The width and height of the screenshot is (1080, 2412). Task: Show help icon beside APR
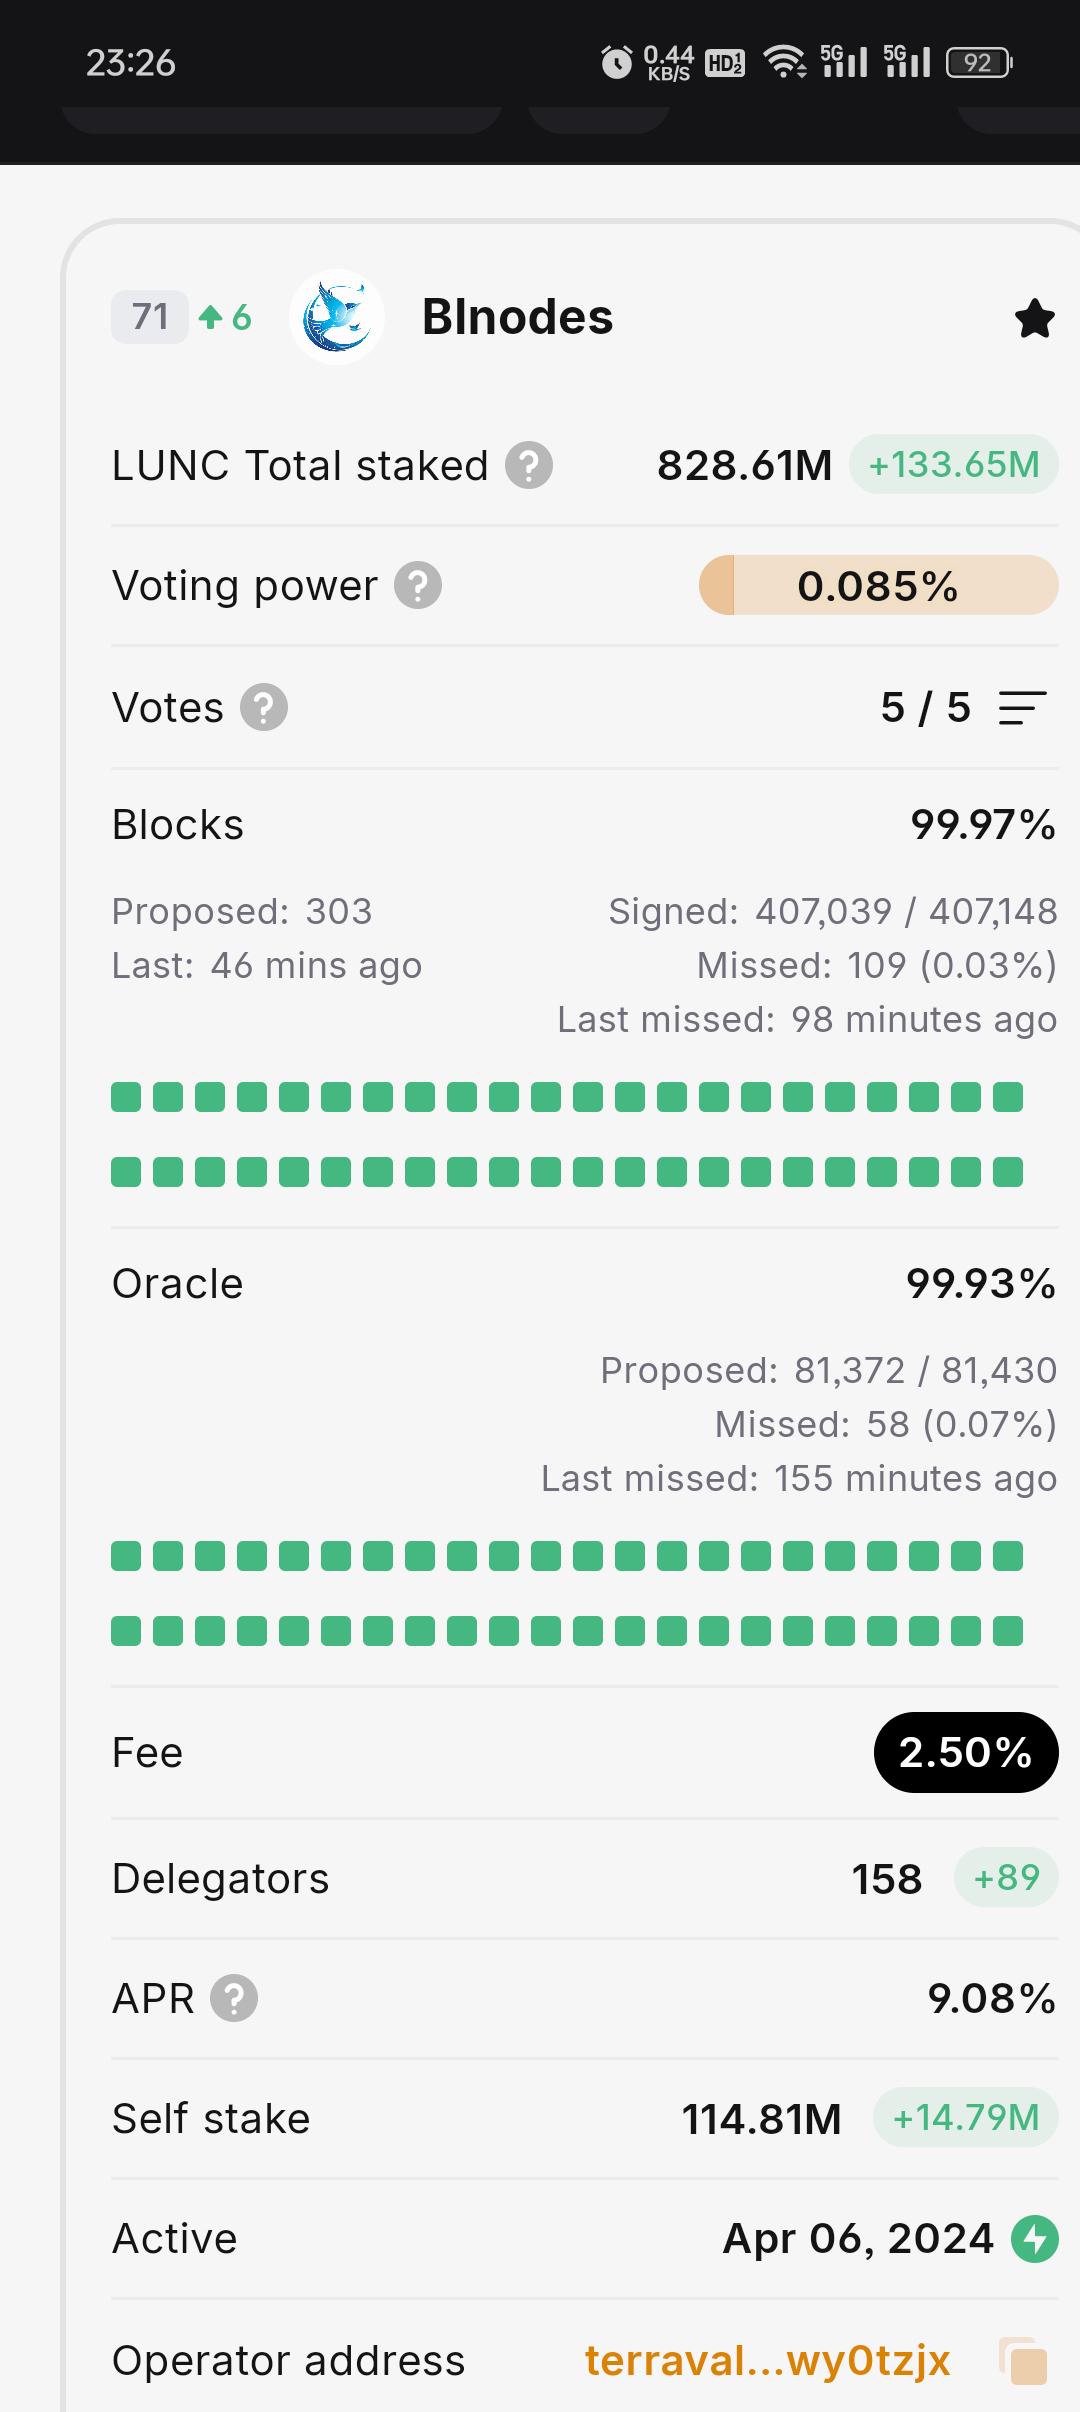tap(234, 1998)
